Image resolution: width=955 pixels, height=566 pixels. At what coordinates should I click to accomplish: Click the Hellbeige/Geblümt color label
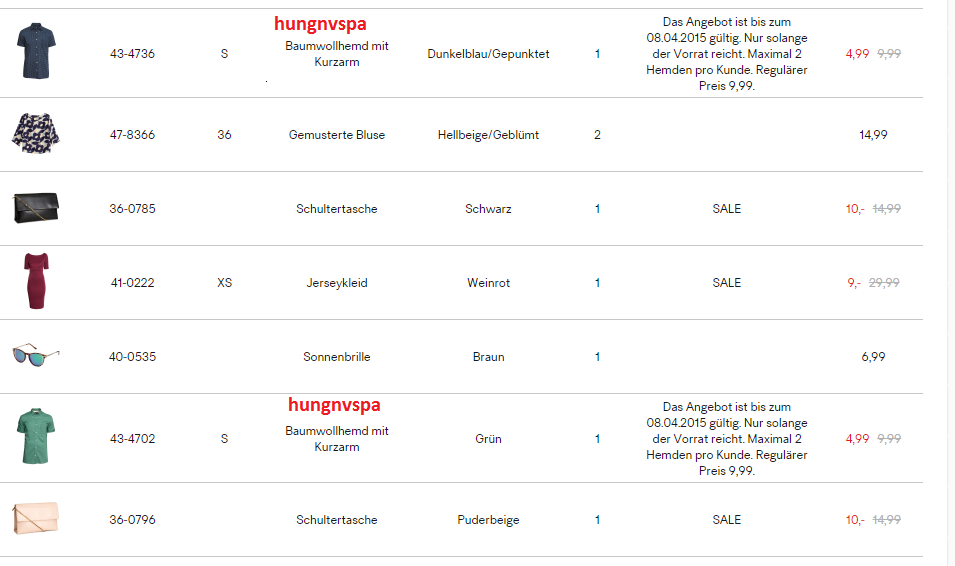click(x=488, y=135)
